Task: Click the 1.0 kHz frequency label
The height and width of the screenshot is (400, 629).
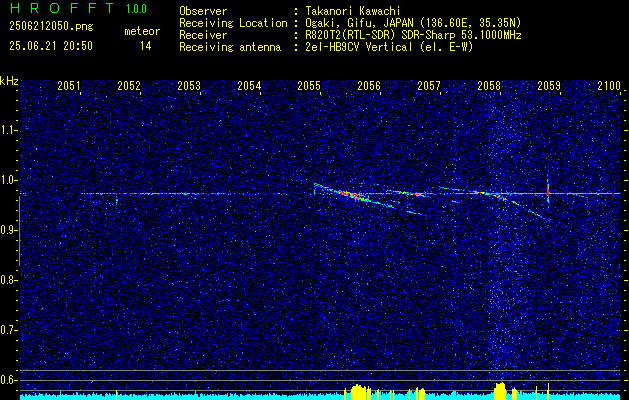Action: coord(8,180)
